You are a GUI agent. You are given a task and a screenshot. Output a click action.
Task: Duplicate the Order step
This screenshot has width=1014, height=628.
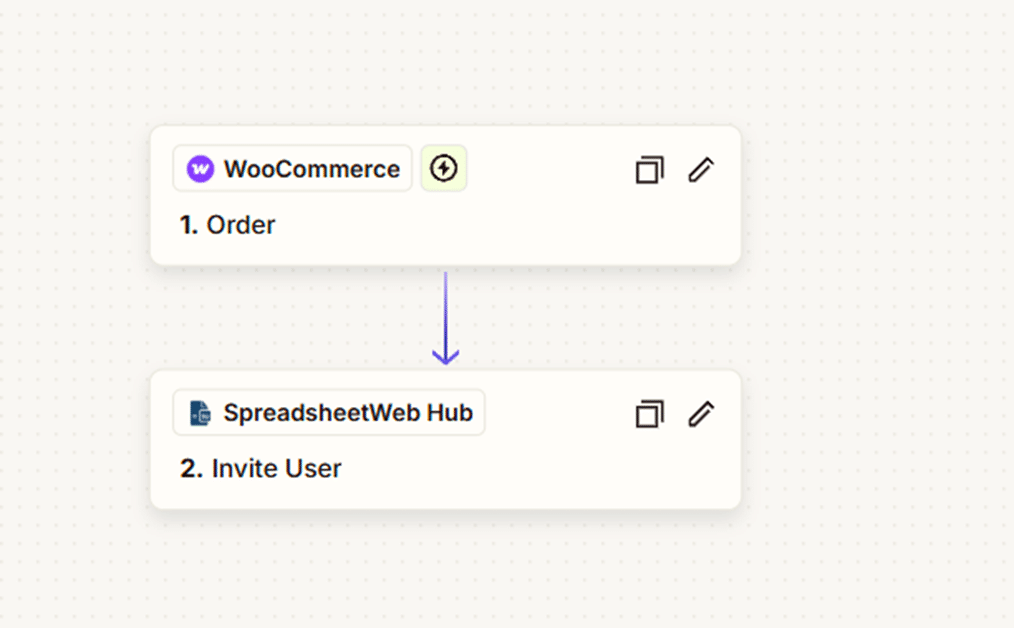click(649, 170)
